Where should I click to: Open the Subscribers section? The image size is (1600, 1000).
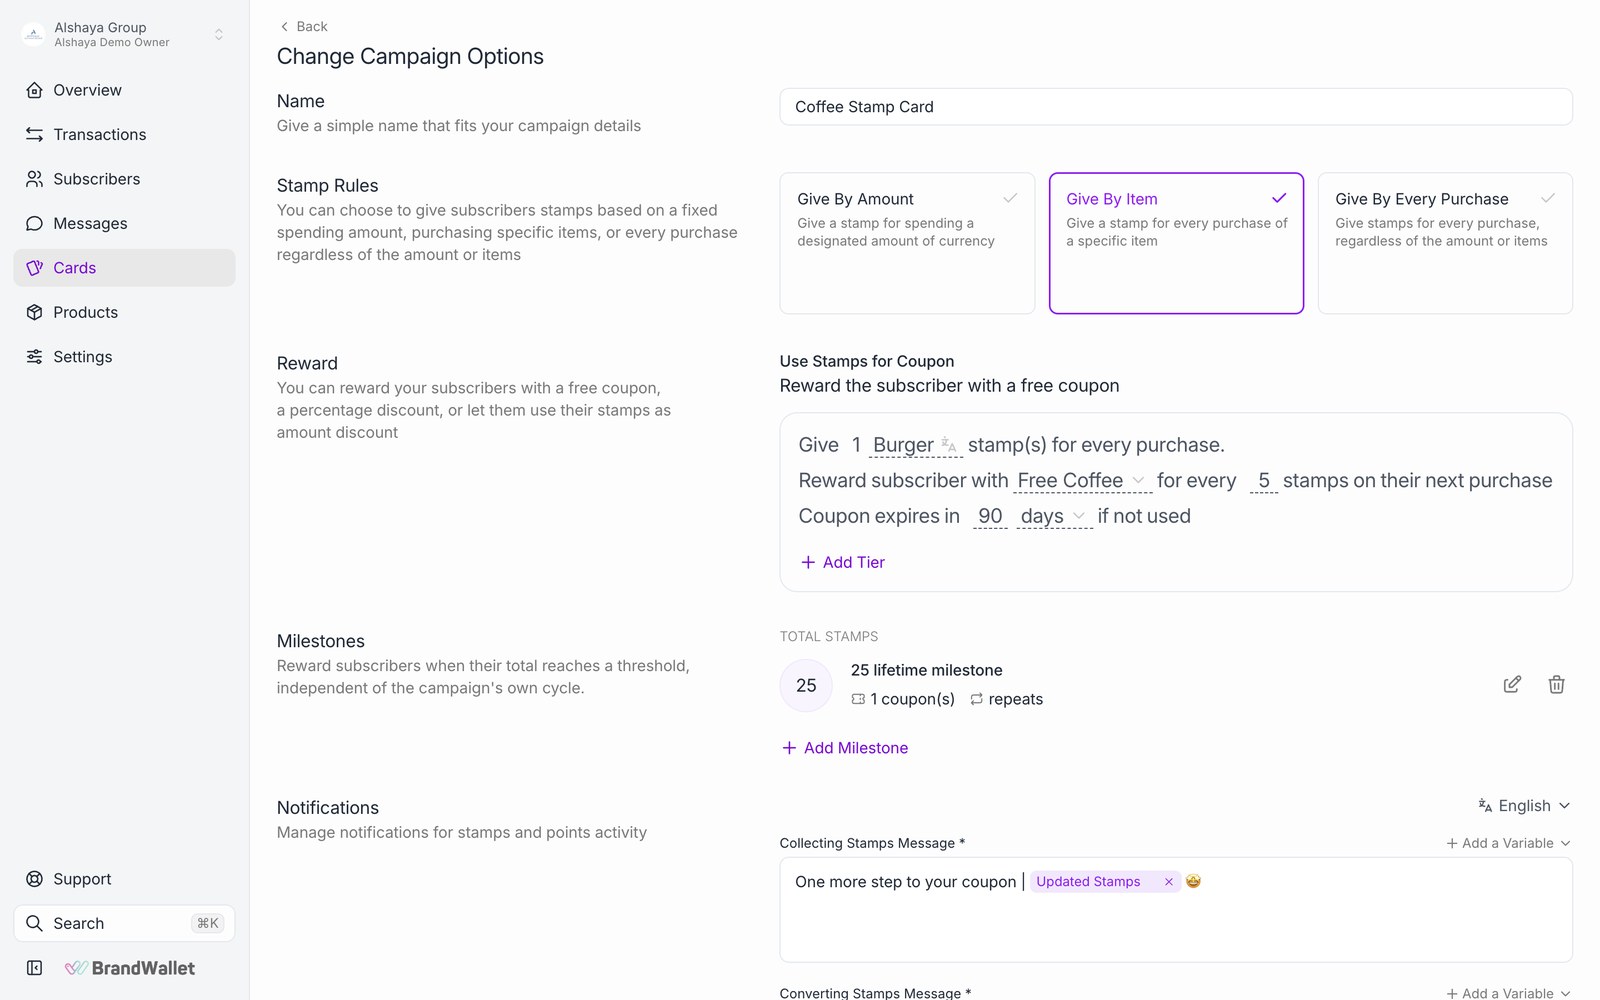[x=124, y=179]
